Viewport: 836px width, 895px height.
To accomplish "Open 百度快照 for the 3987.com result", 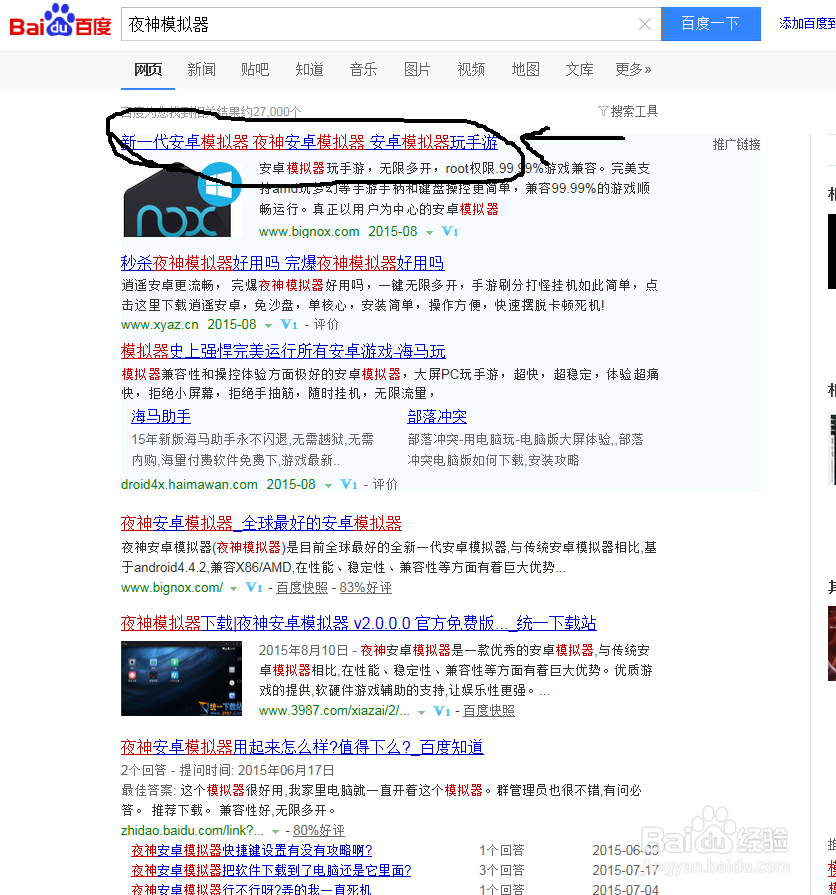I will coord(489,711).
